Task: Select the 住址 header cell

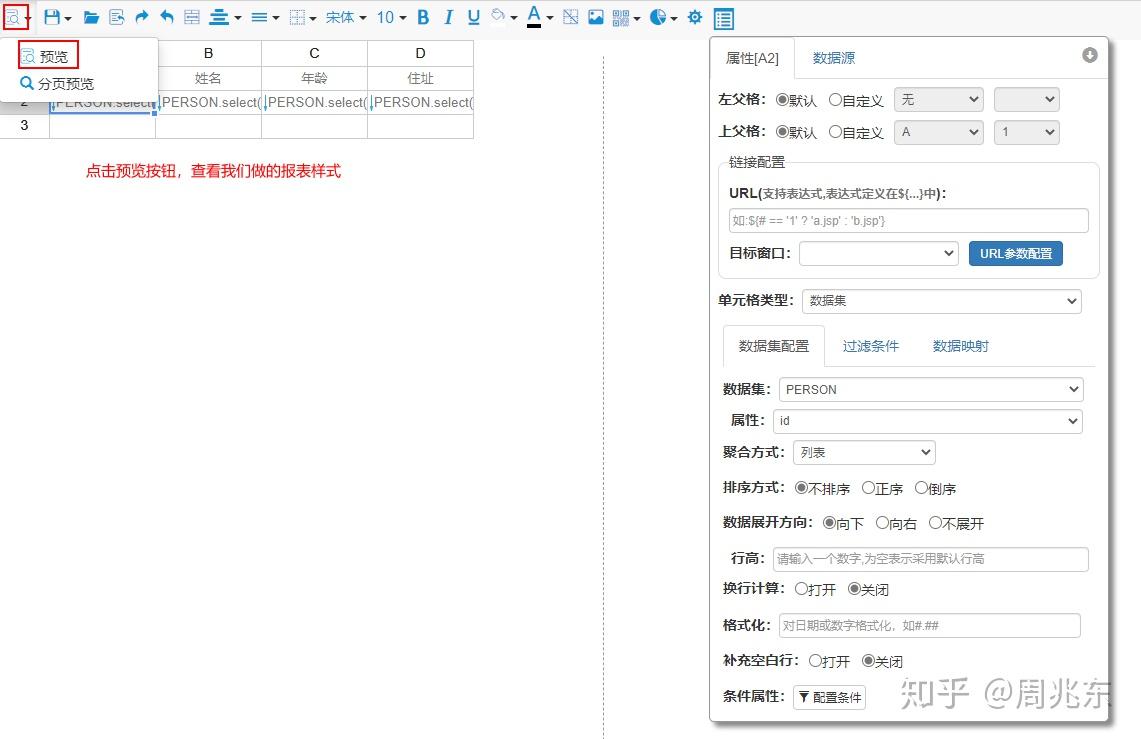Action: coord(421,78)
